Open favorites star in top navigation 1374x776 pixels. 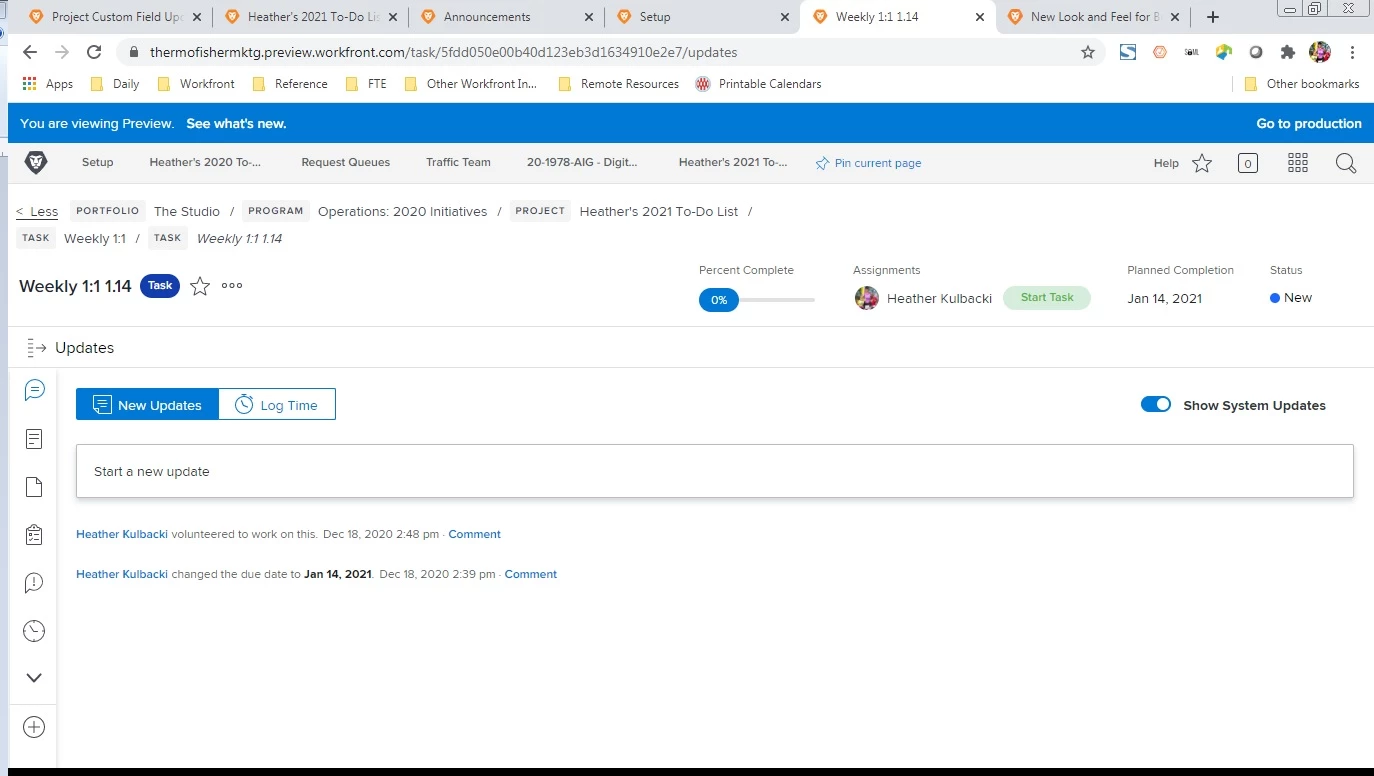[1202, 163]
